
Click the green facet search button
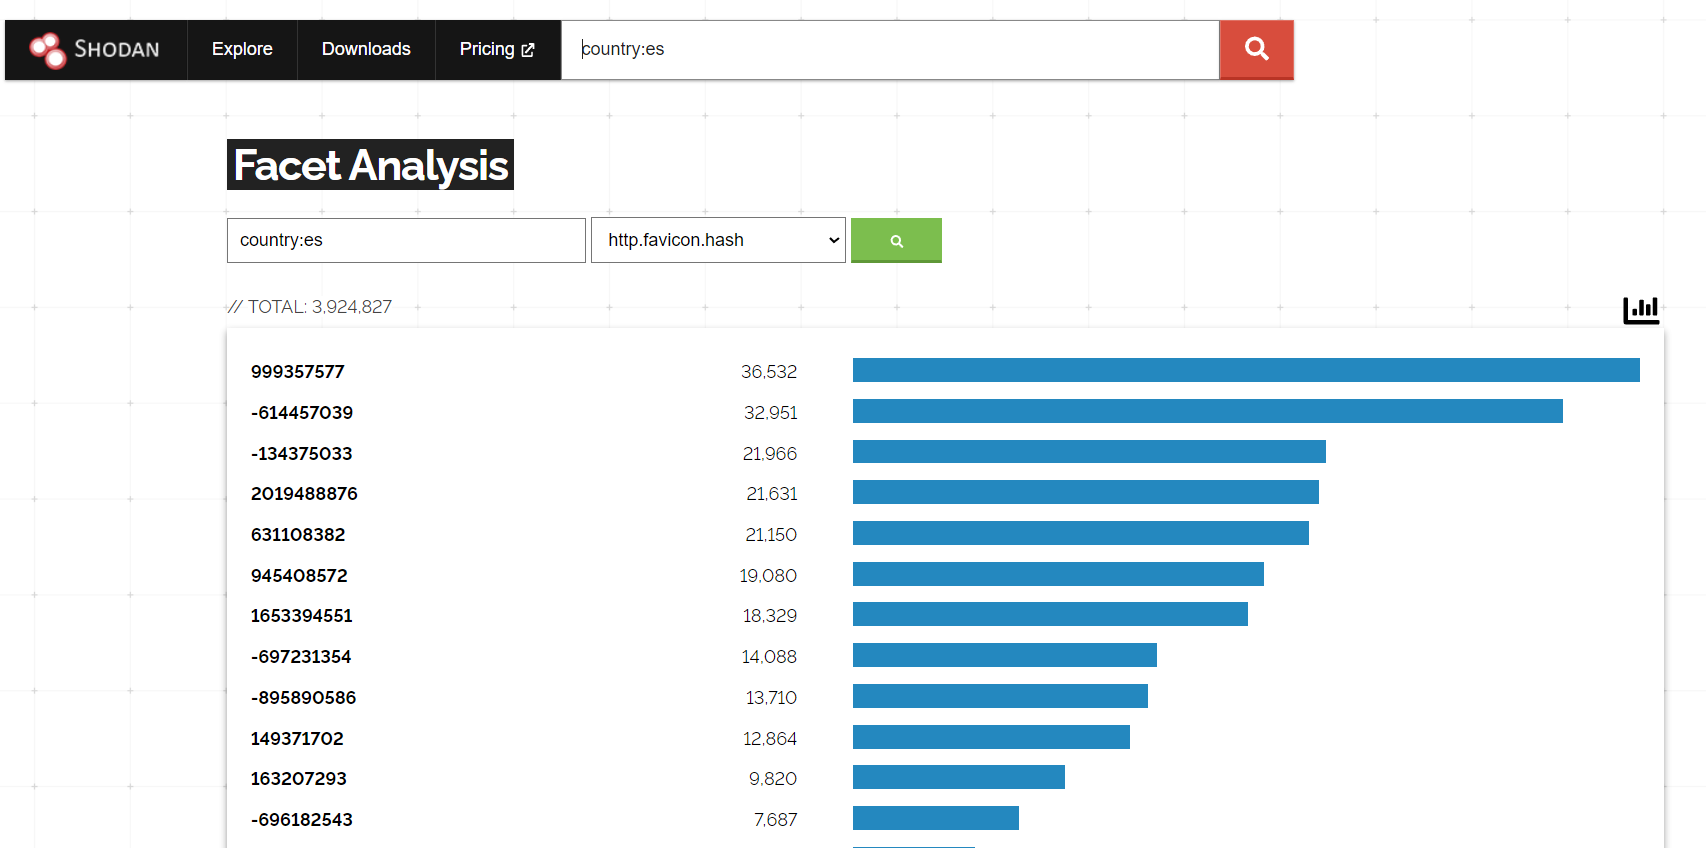coord(896,240)
